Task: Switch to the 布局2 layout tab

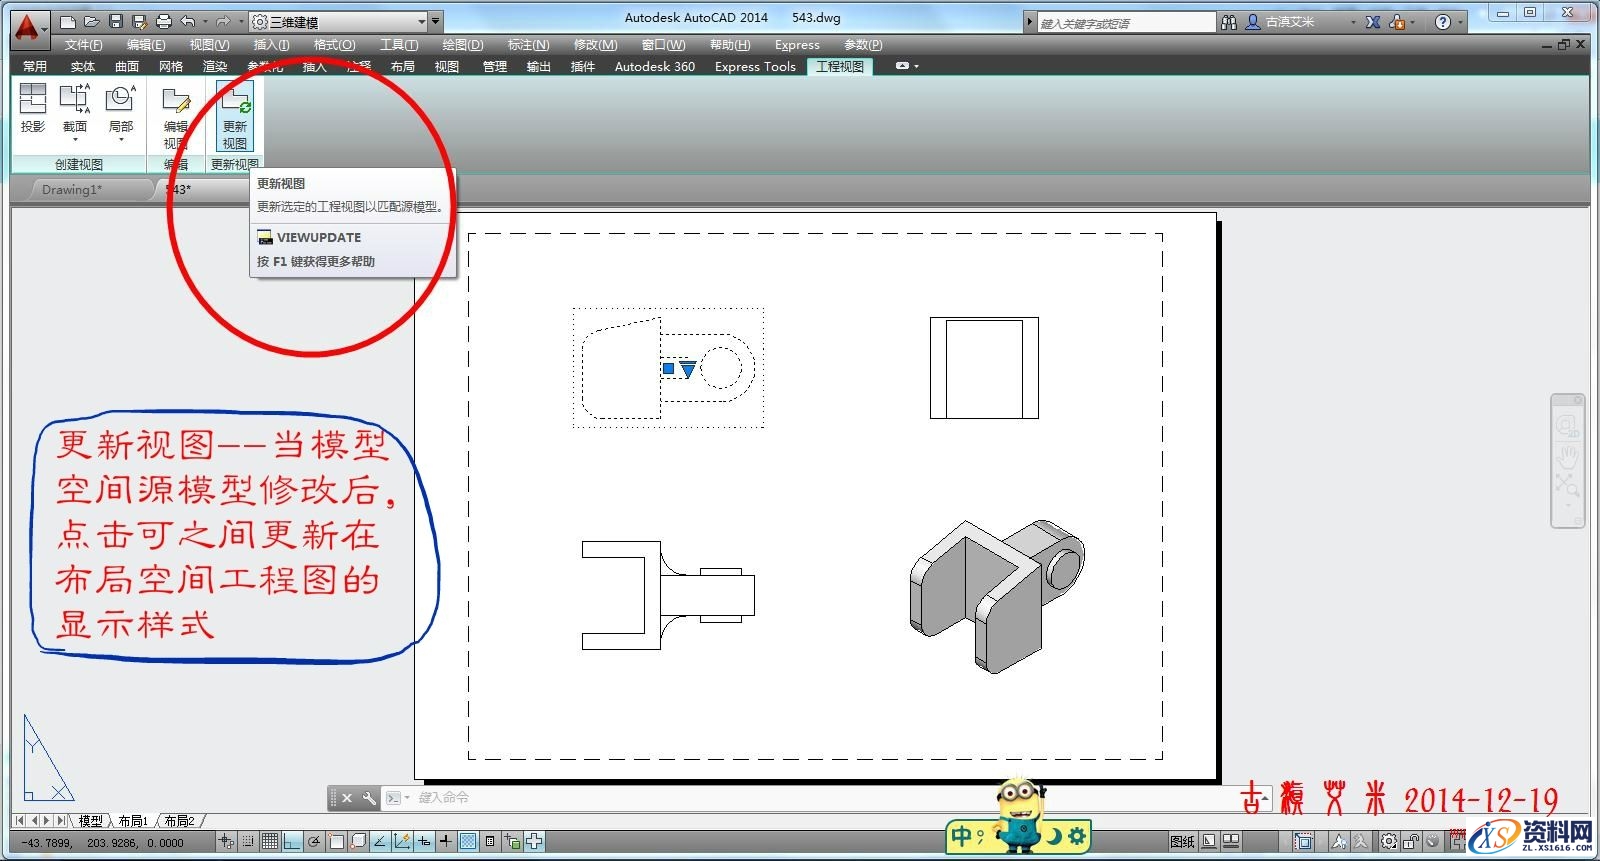Action: (179, 821)
